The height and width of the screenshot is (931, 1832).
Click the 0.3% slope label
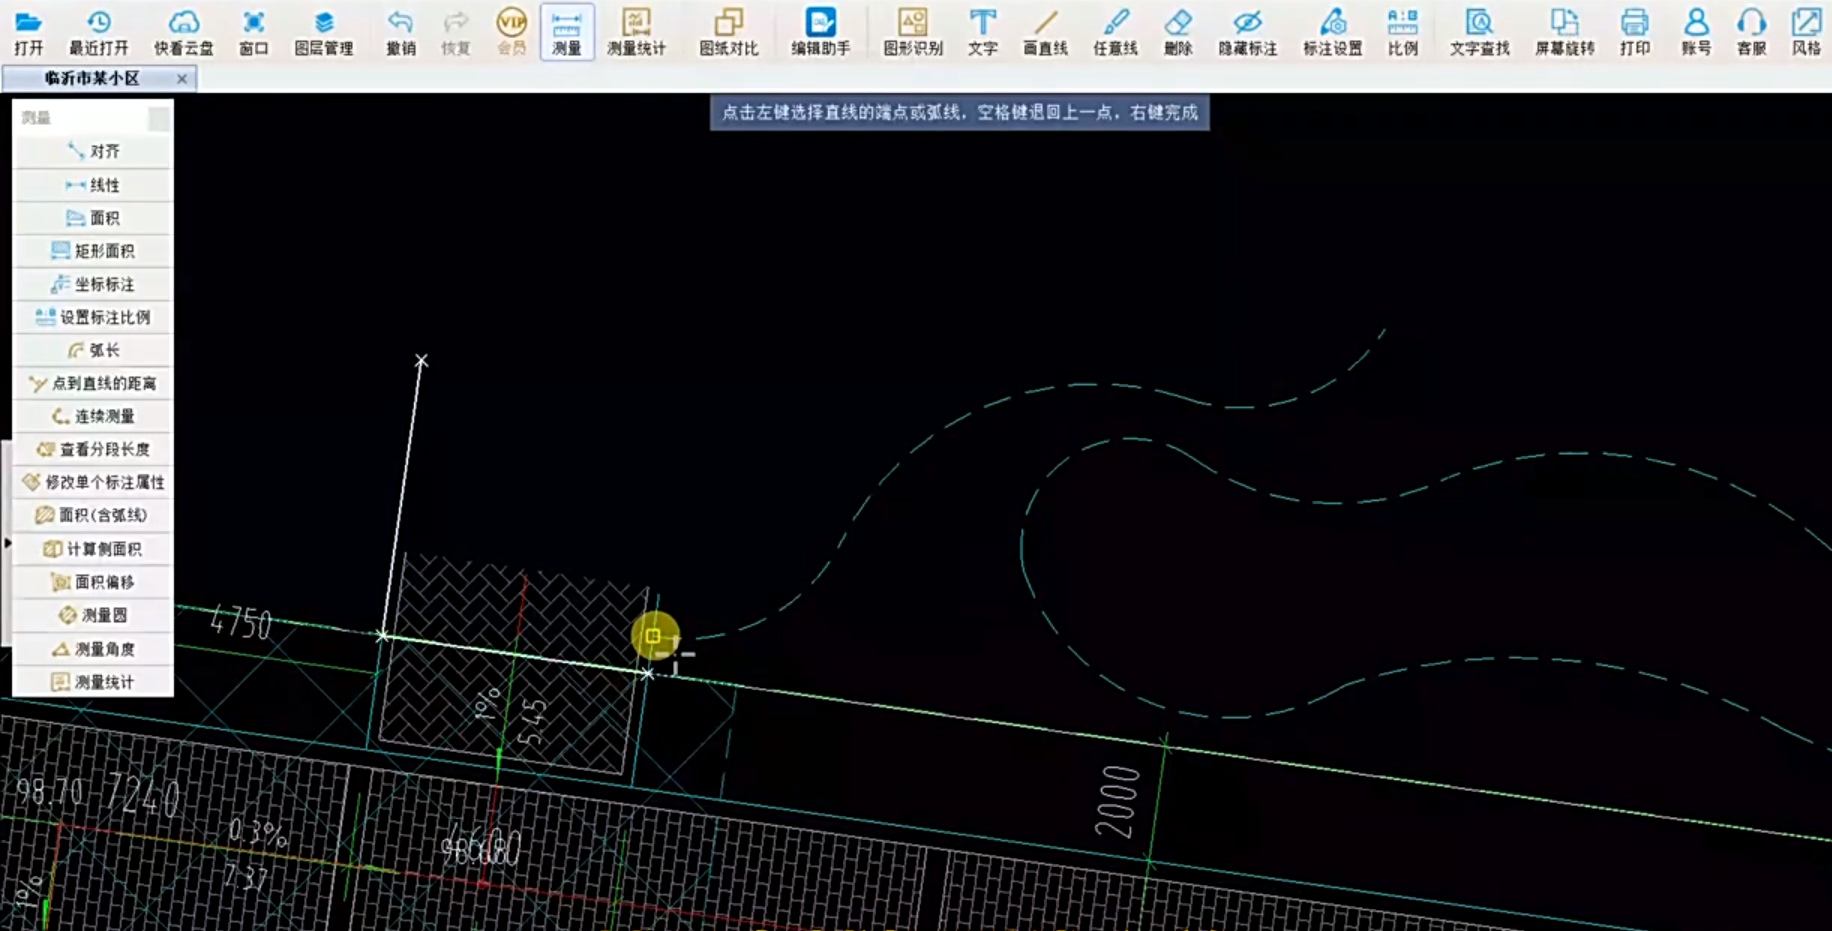tap(258, 832)
